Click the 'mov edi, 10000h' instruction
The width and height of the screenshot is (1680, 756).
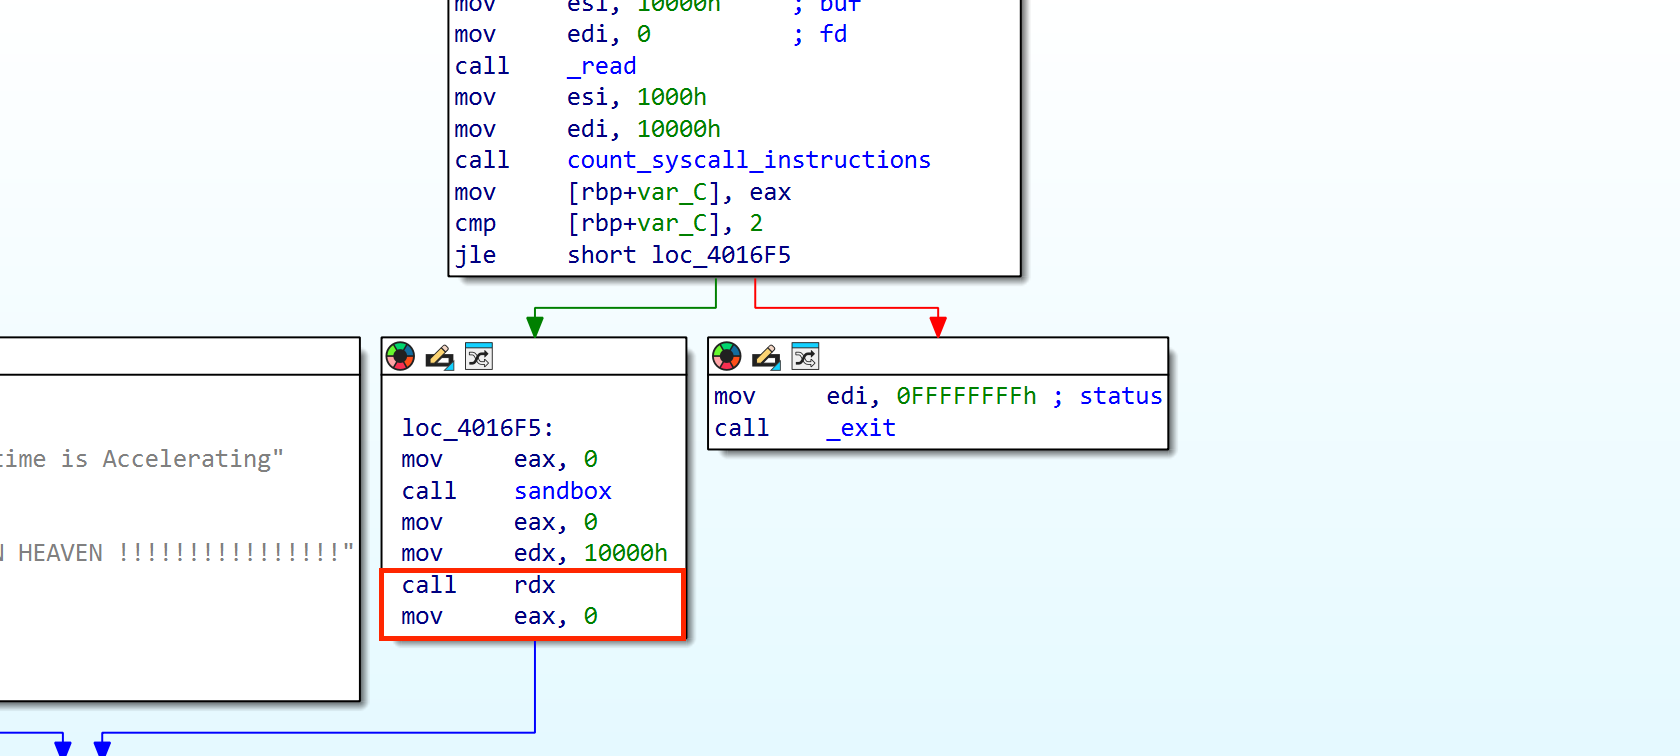(587, 129)
